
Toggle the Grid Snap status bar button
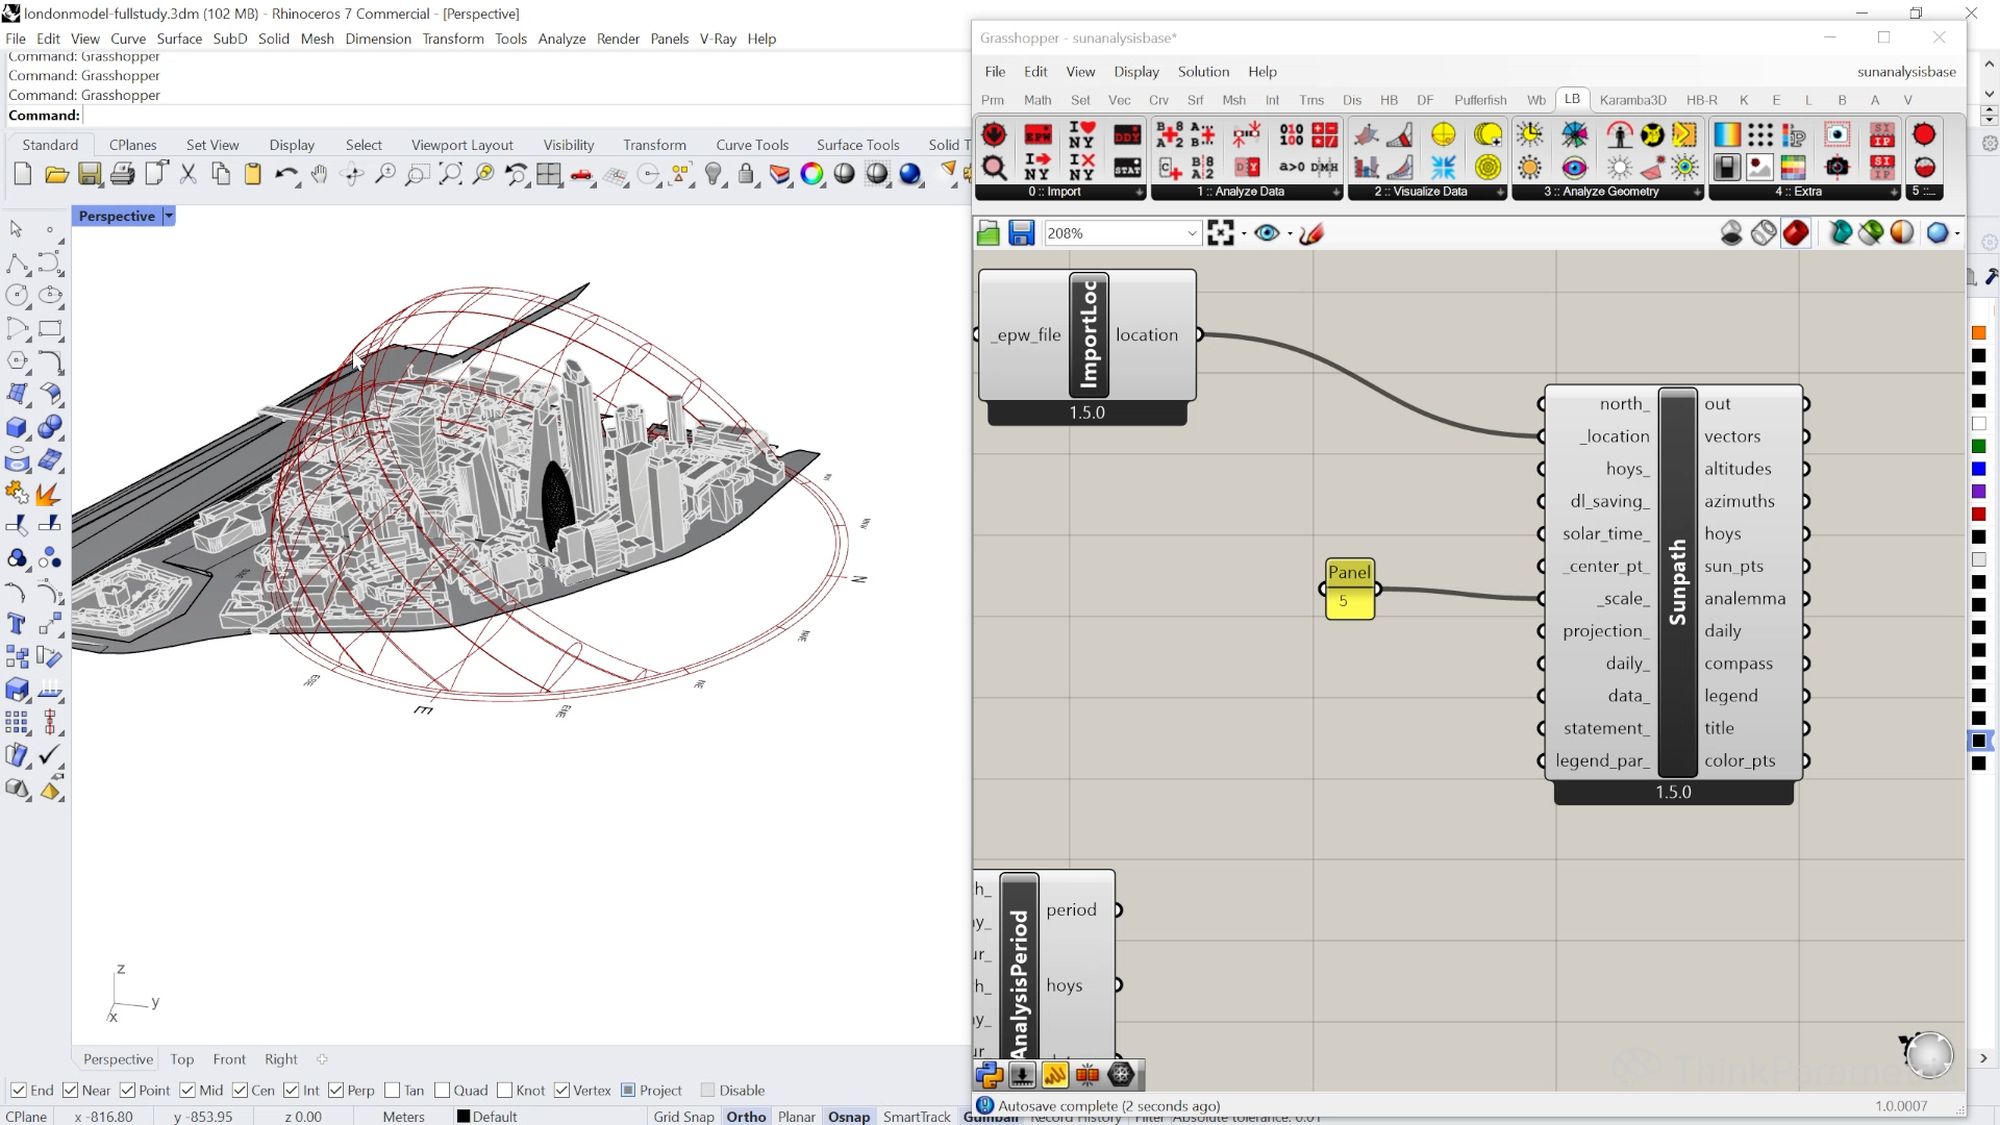tap(684, 1116)
